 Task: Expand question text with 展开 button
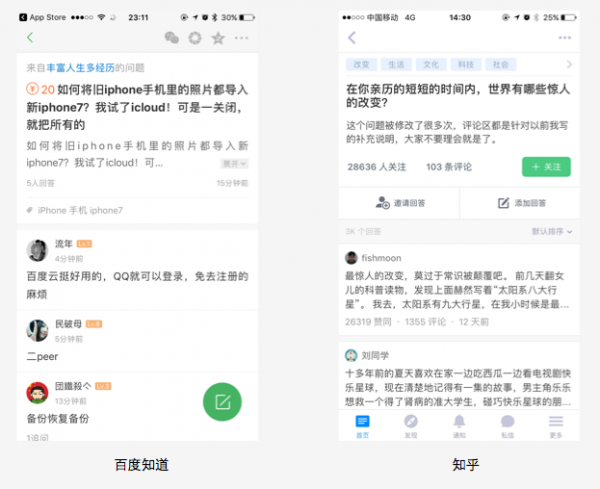point(236,163)
